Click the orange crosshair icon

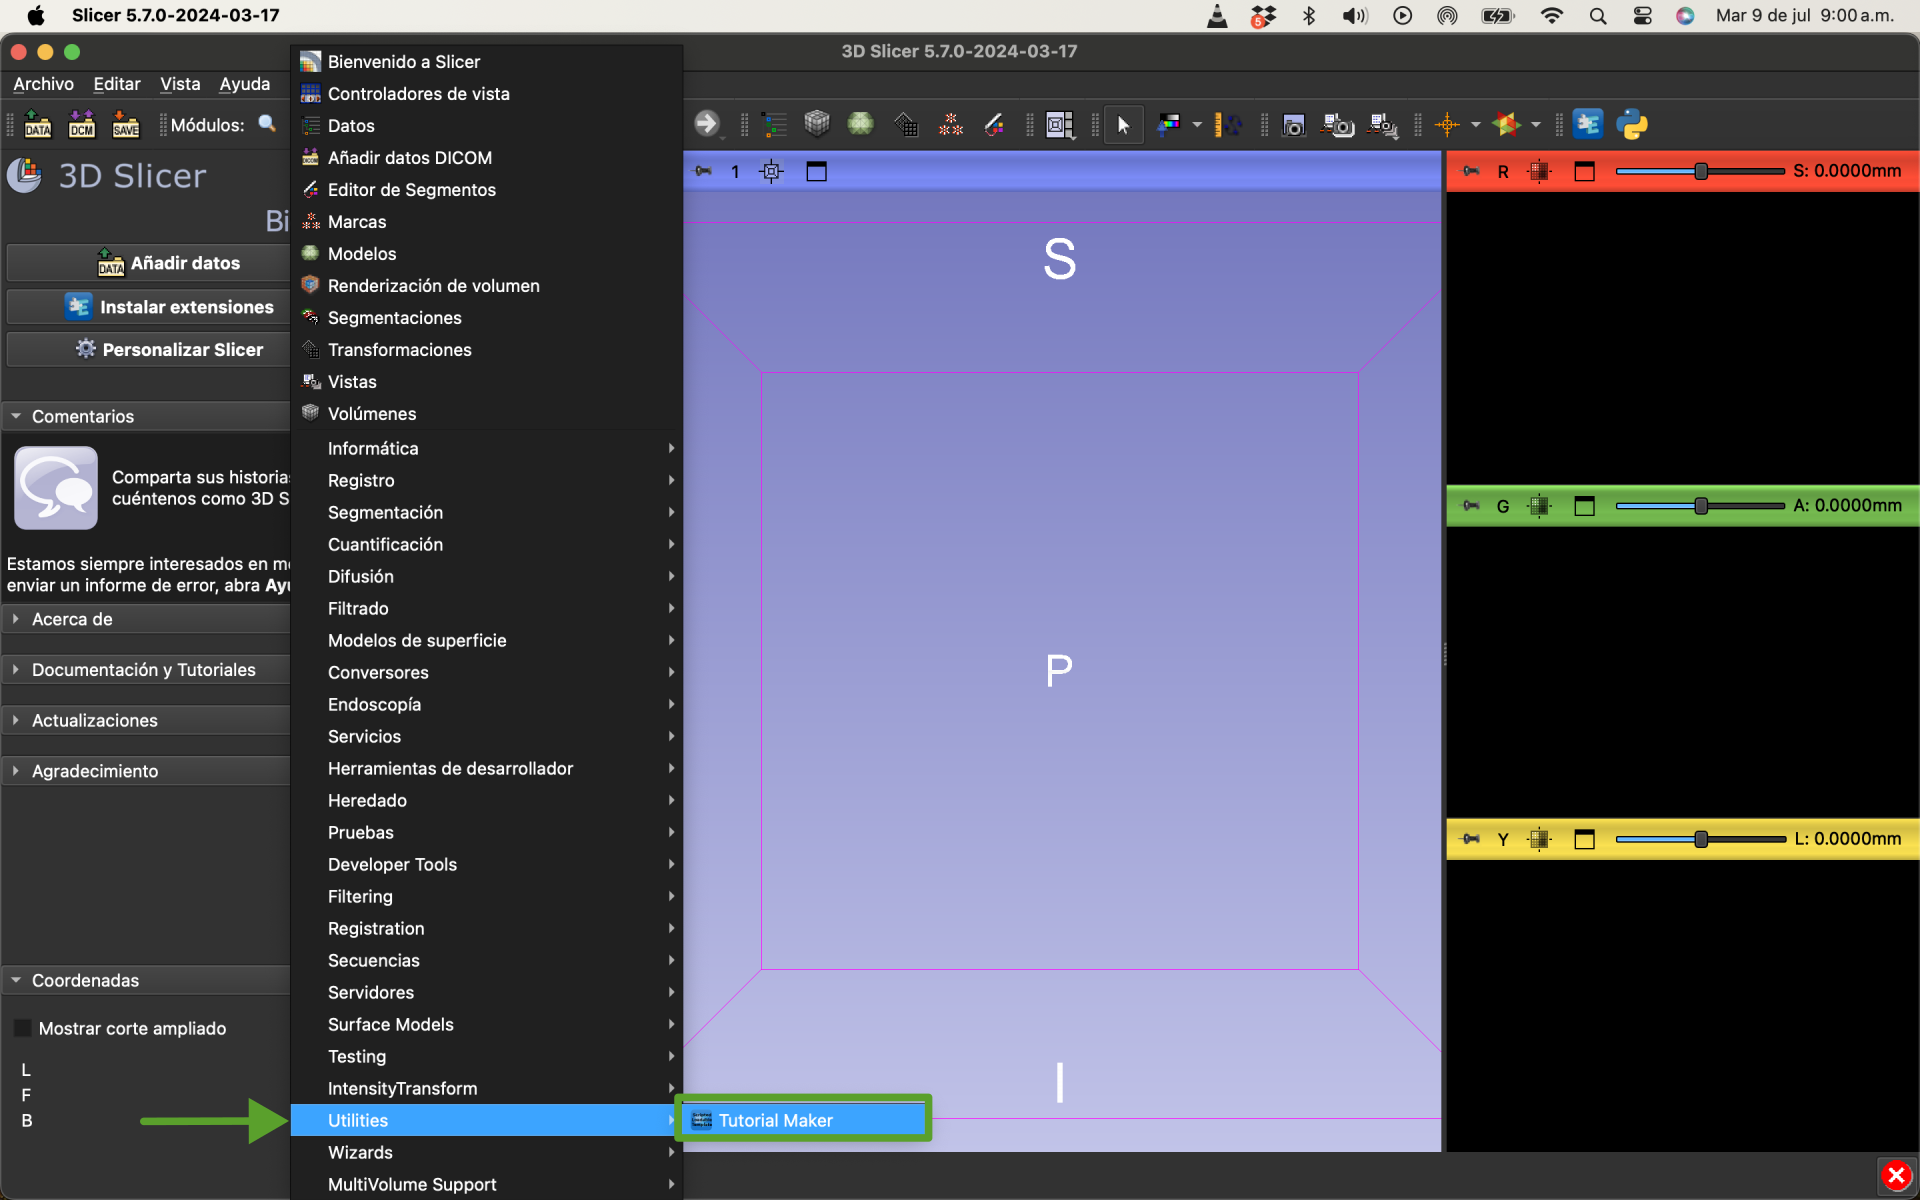[x=1447, y=124]
